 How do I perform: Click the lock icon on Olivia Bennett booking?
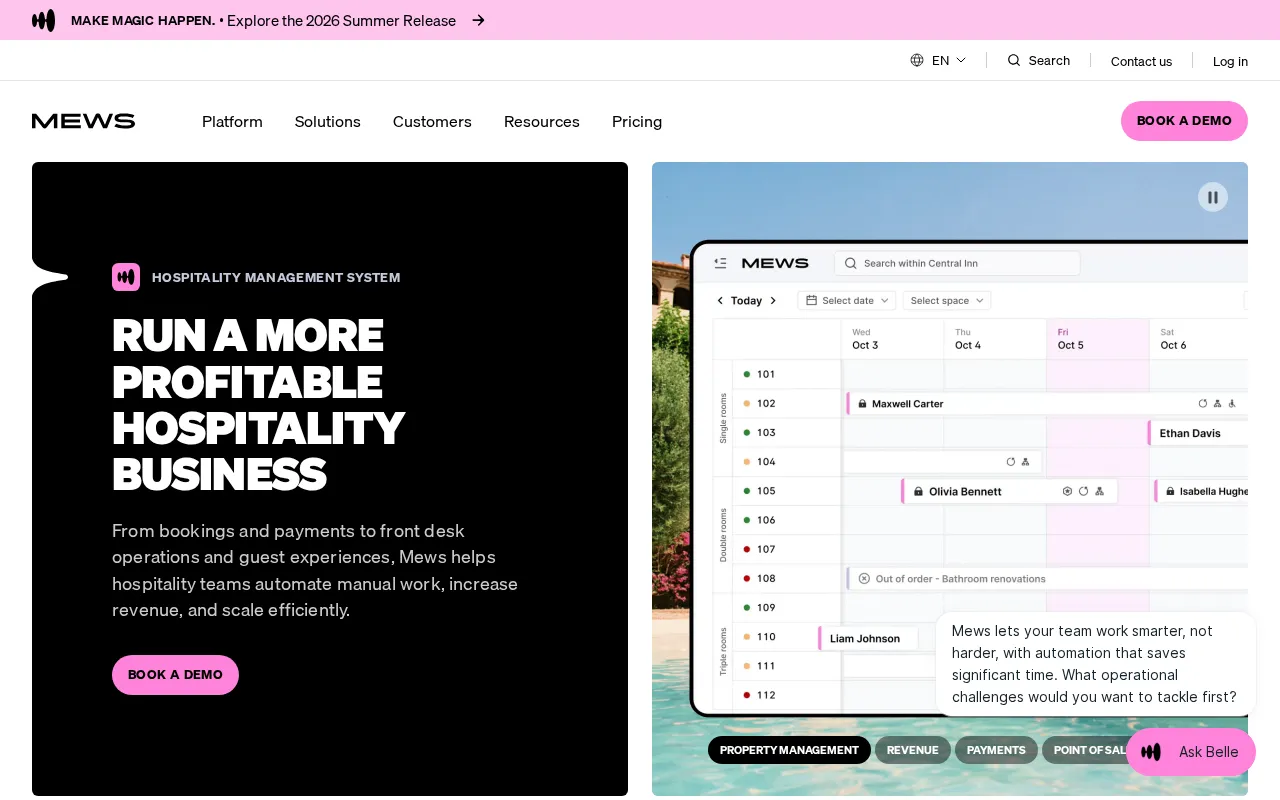pyautogui.click(x=917, y=491)
